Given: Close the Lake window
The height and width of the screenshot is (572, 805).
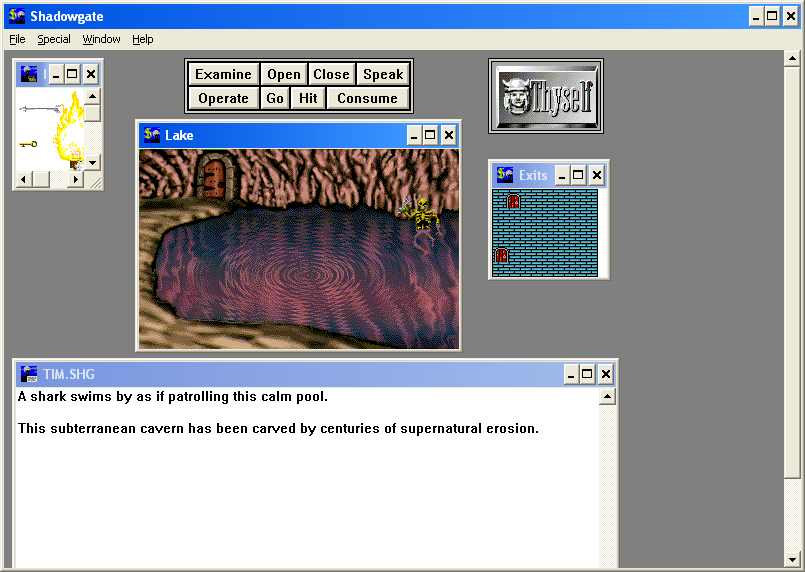Looking at the screenshot, I should [x=449, y=136].
